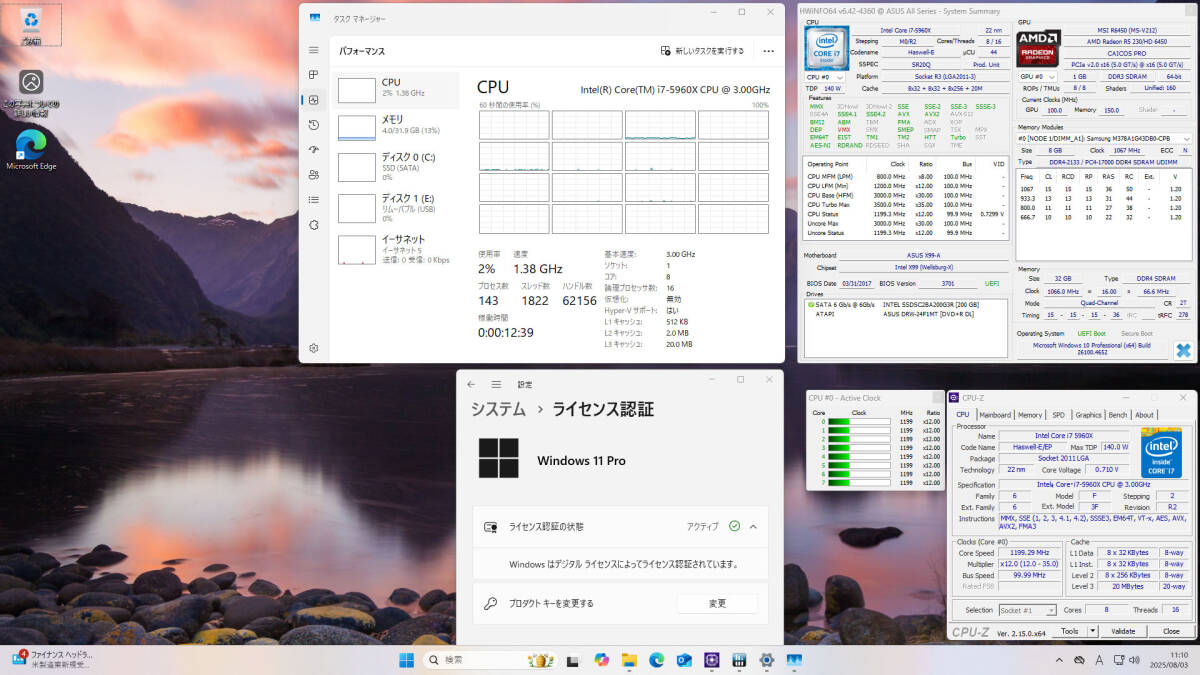Open Tools dropdown arrow in CPU-Z

(1093, 631)
